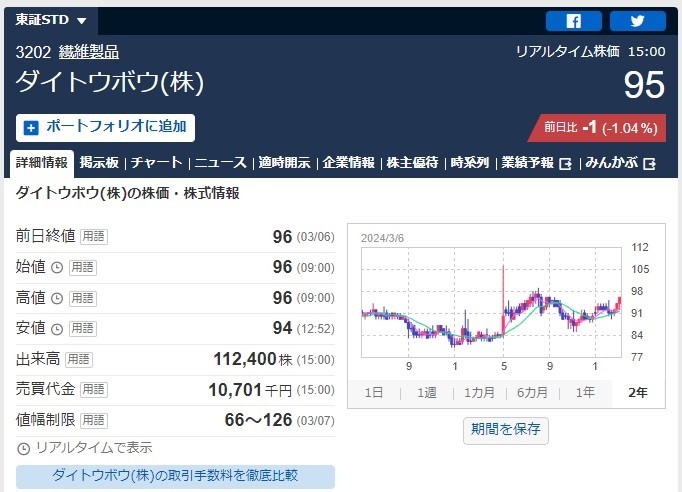The height and width of the screenshot is (492, 682).
Task: Open the 株主優待 tab
Action: click(412, 163)
